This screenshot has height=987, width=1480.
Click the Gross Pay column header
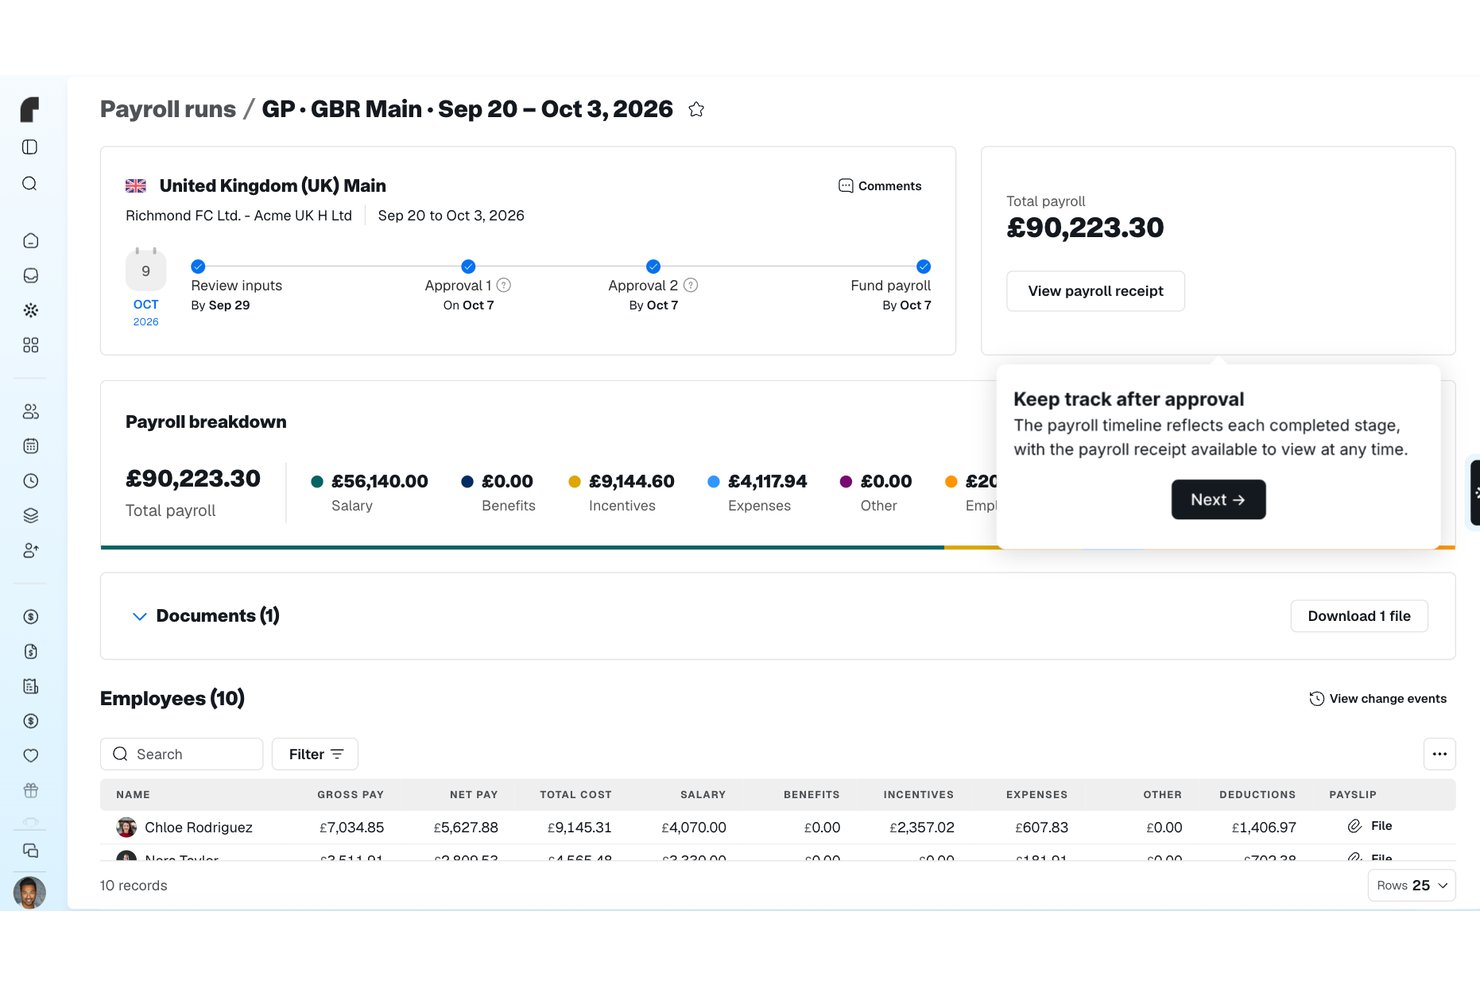[351, 795]
